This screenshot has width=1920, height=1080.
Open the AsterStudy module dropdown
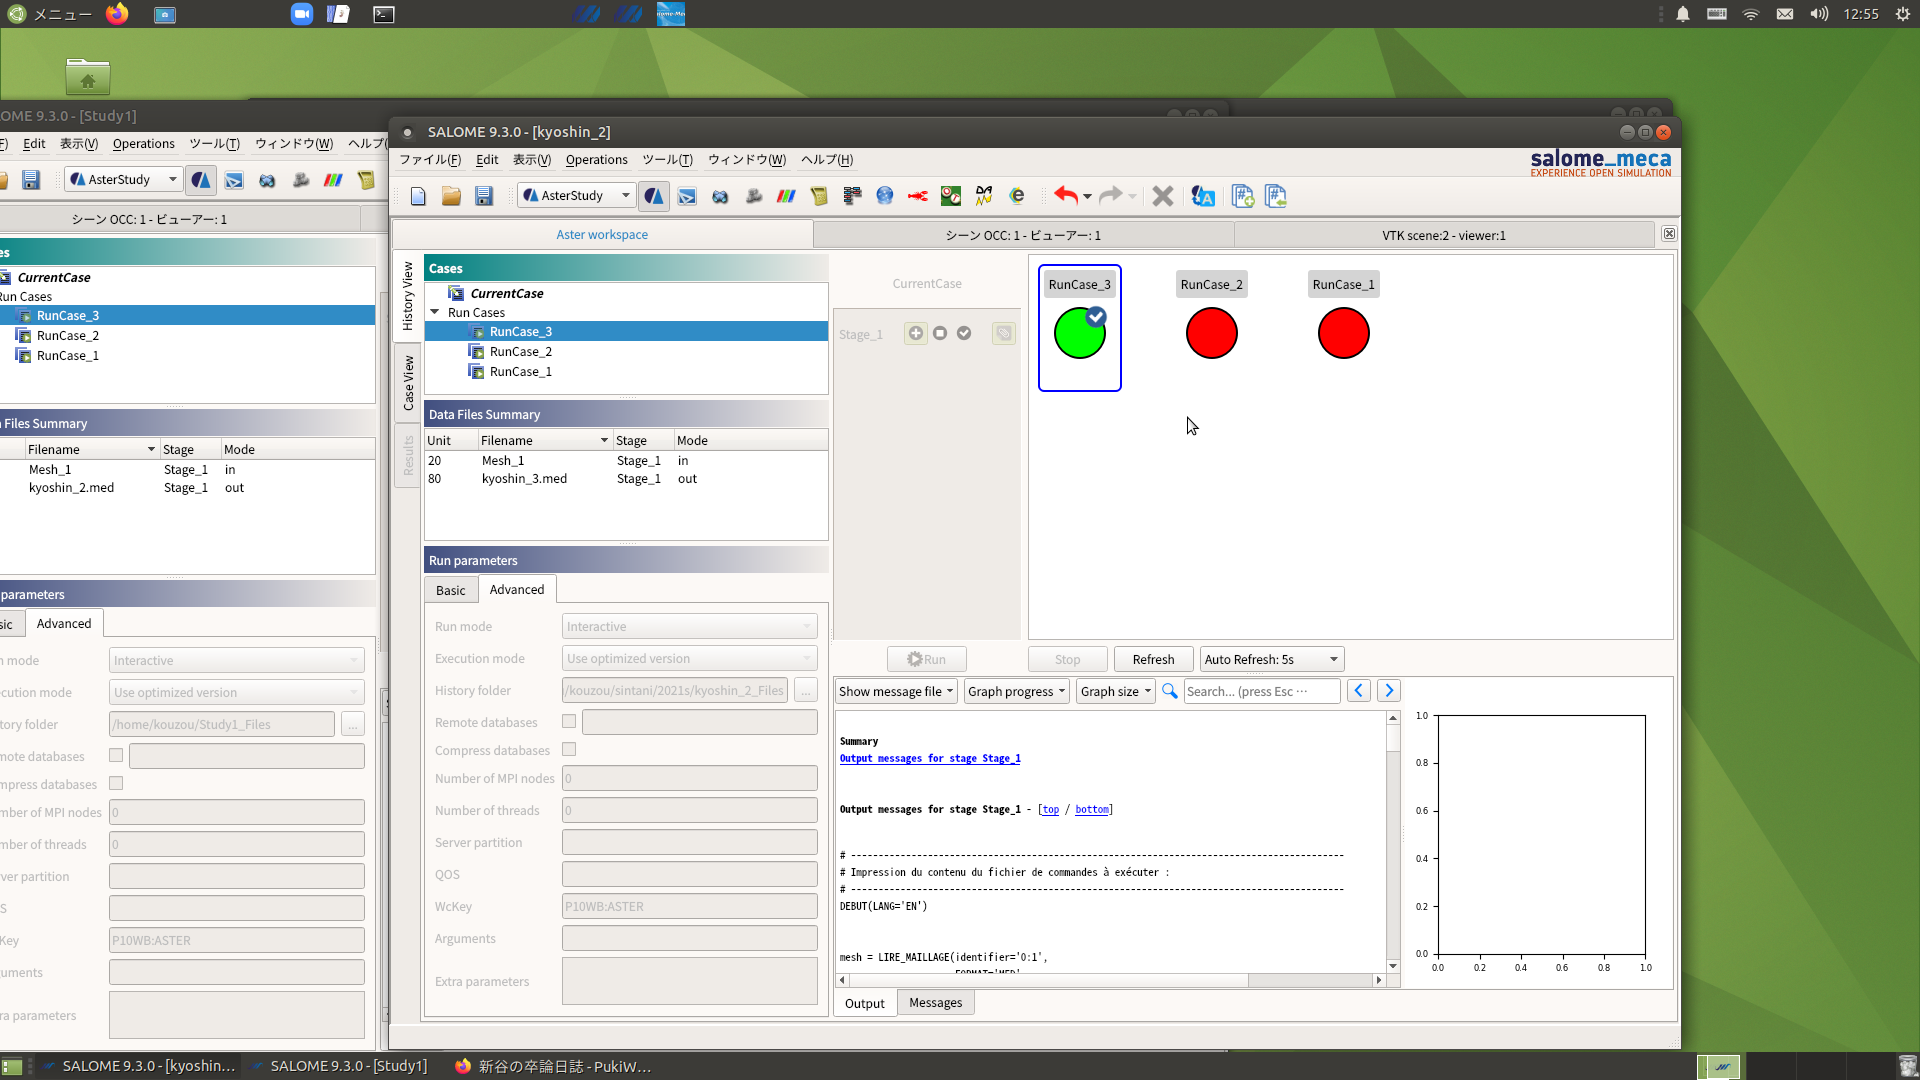click(577, 196)
